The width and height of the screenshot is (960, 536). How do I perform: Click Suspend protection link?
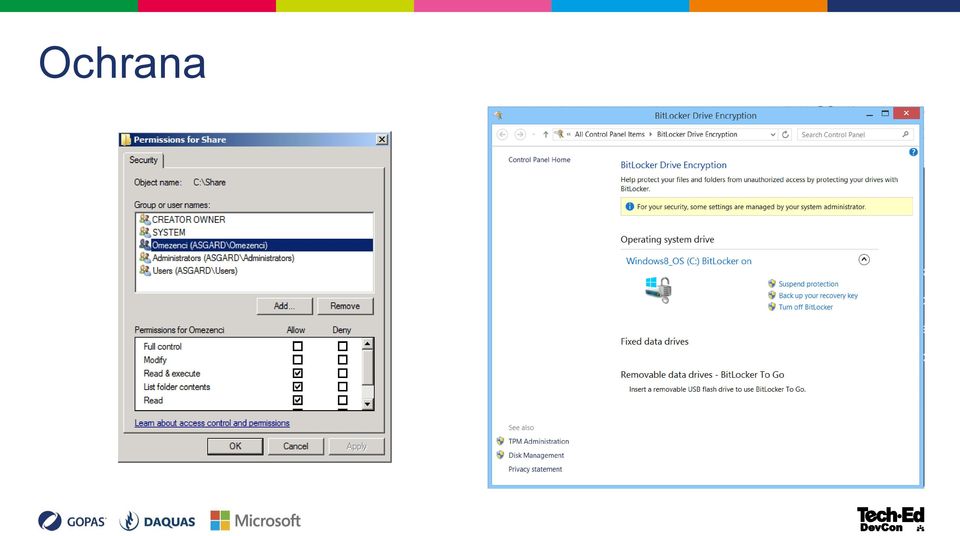[808, 284]
